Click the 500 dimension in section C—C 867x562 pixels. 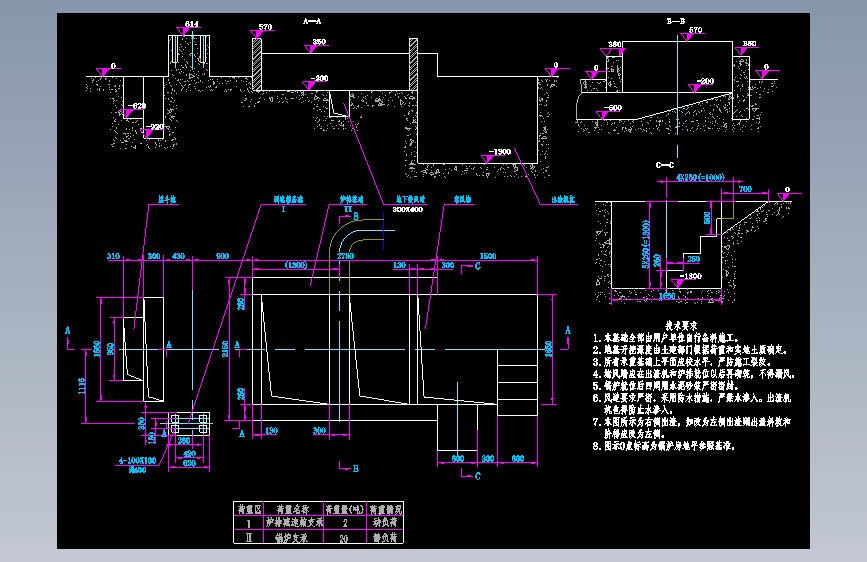[x=707, y=217]
